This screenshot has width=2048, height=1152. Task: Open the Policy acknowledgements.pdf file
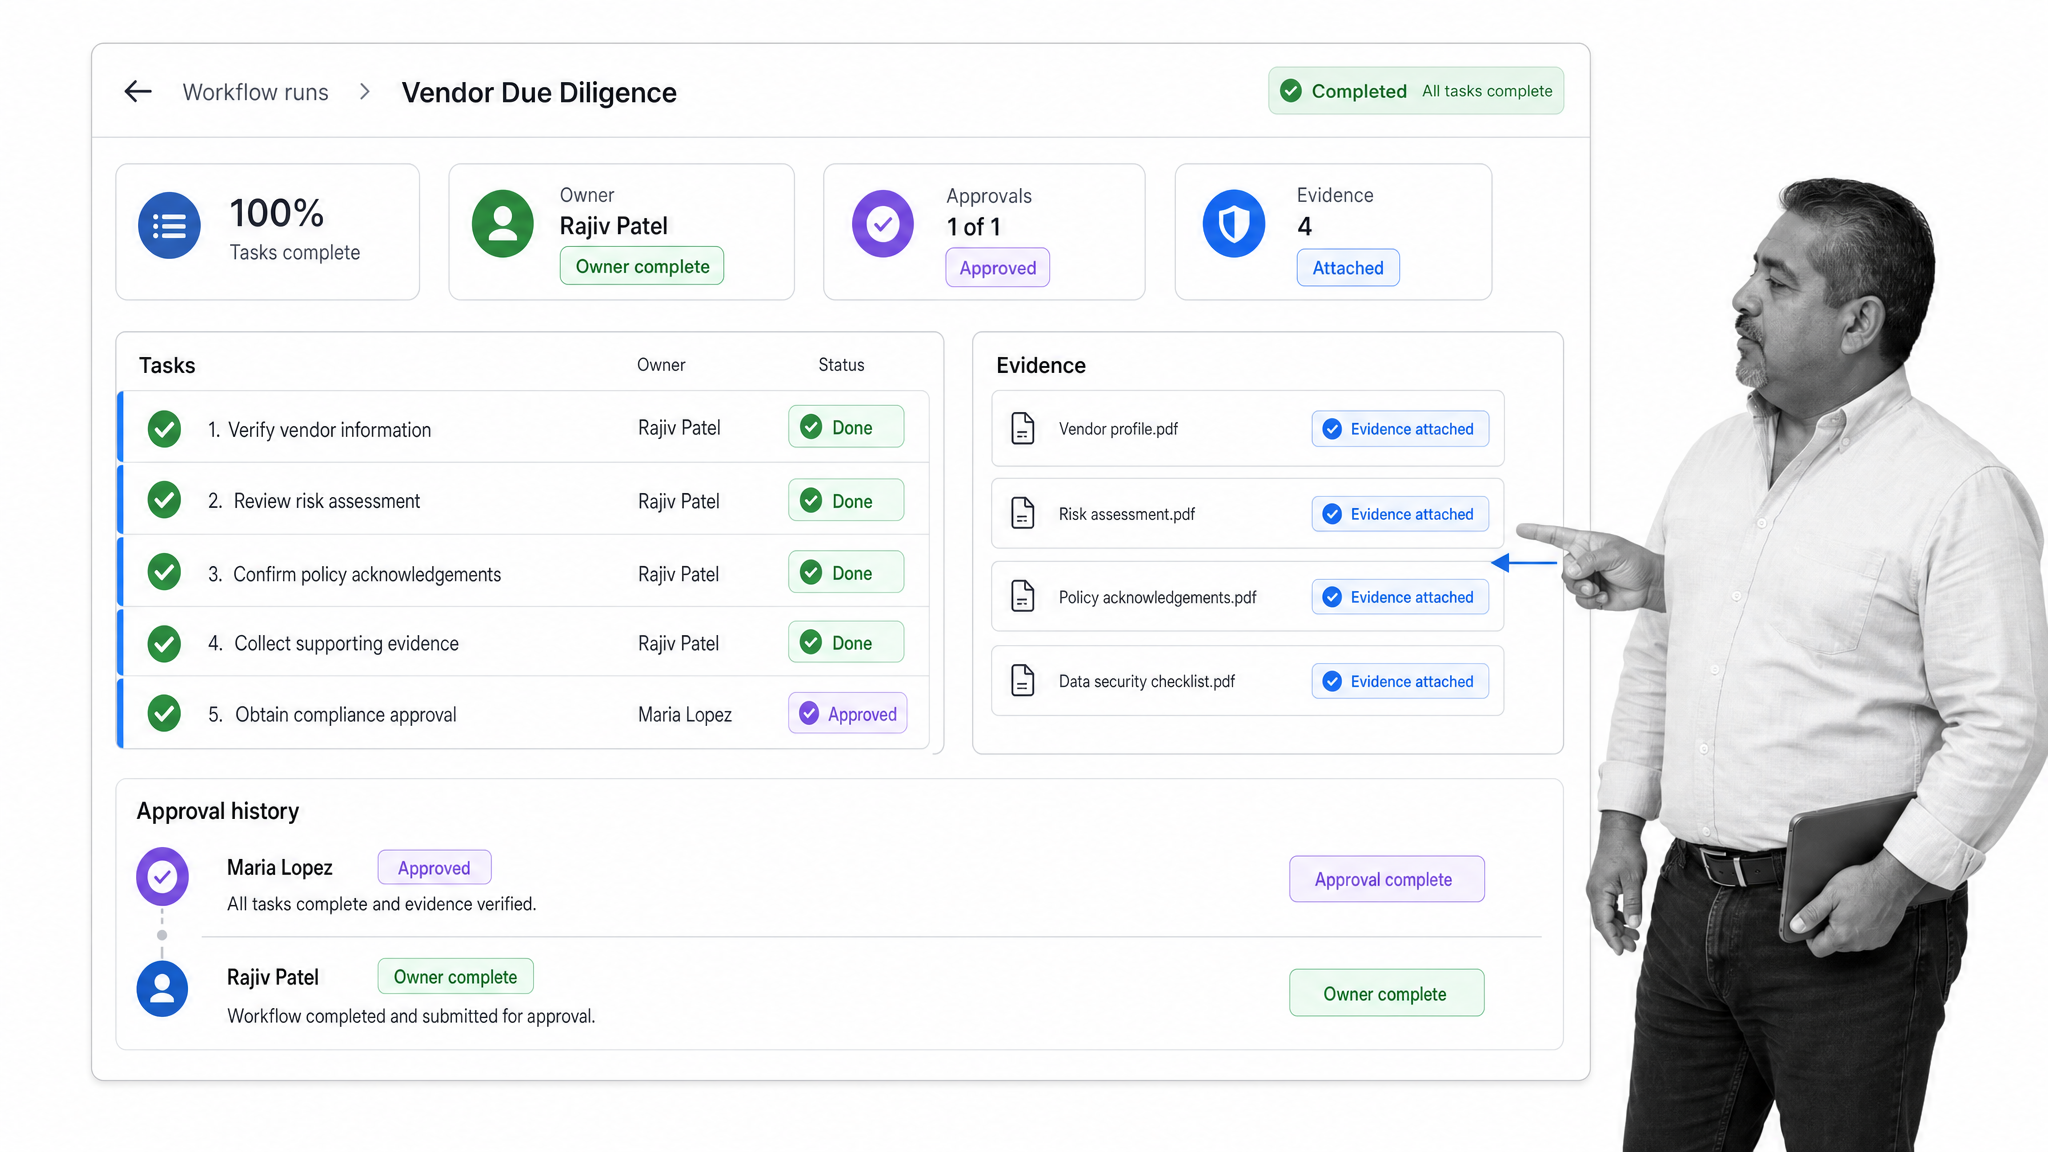[1157, 597]
